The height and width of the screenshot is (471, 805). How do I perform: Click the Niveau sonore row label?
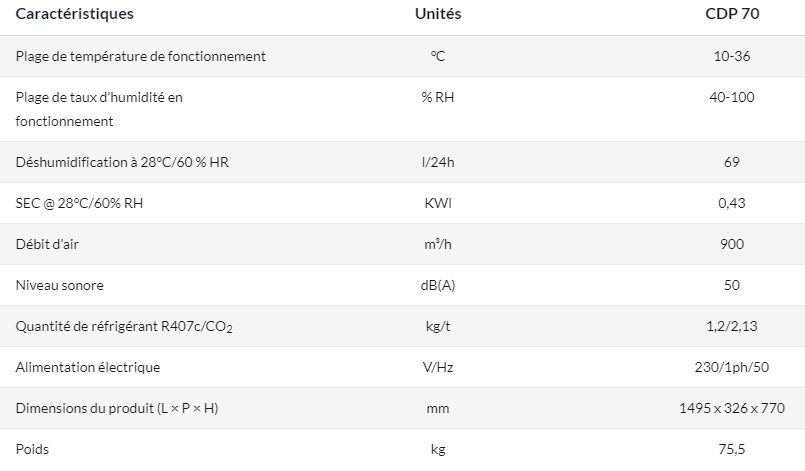(59, 285)
